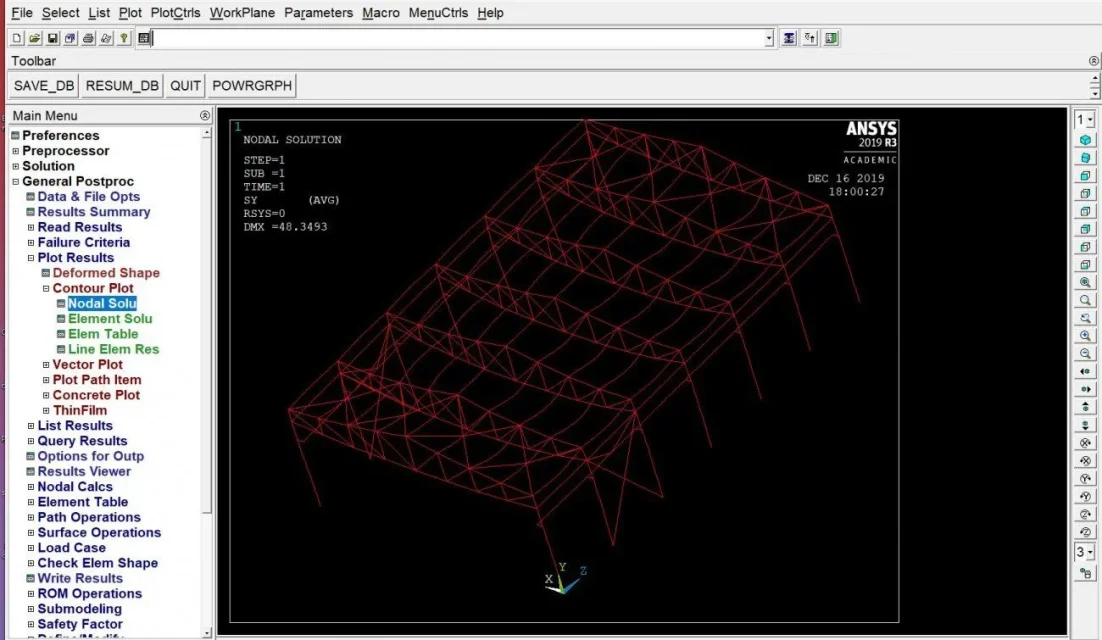Collapse the Contour Plot node

(x=46, y=289)
